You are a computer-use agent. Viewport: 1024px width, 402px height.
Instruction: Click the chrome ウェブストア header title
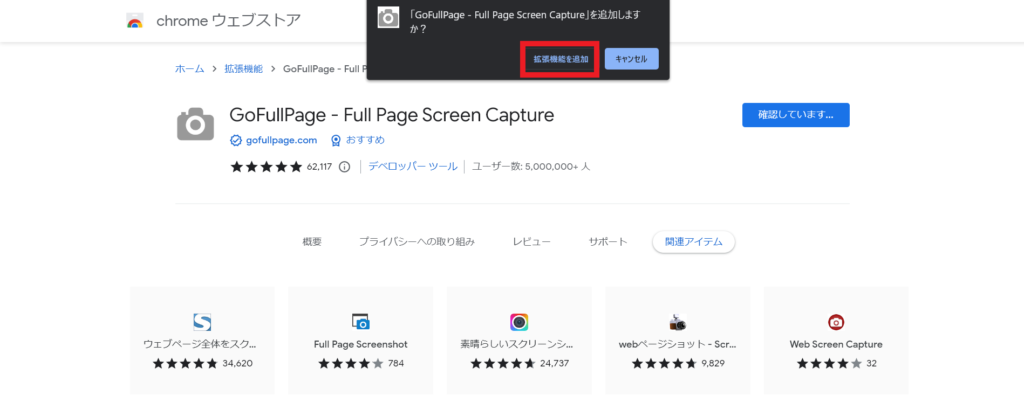229,21
